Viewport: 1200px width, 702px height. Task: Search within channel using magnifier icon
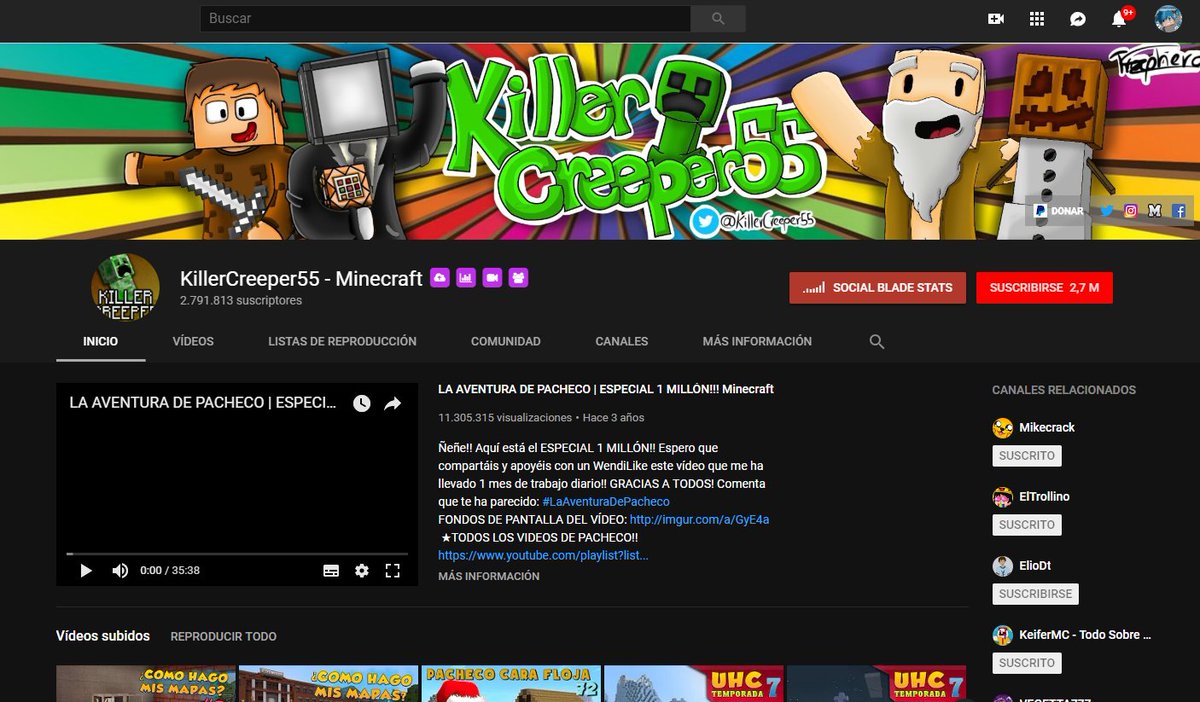click(877, 342)
